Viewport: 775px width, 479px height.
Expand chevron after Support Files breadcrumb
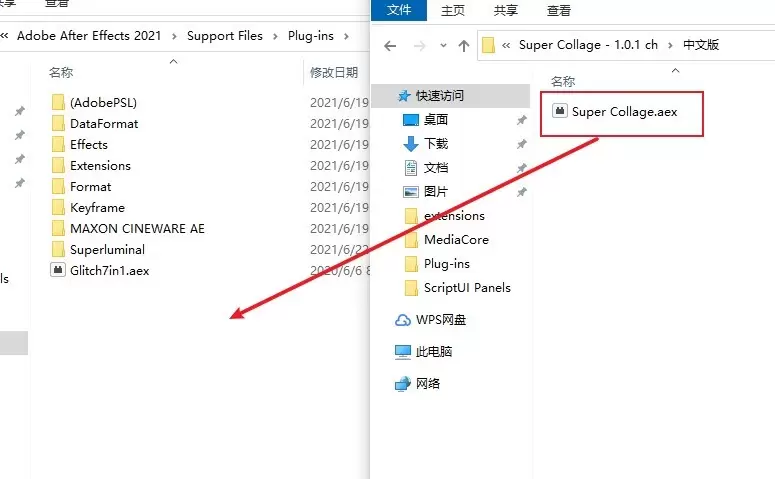click(x=275, y=37)
